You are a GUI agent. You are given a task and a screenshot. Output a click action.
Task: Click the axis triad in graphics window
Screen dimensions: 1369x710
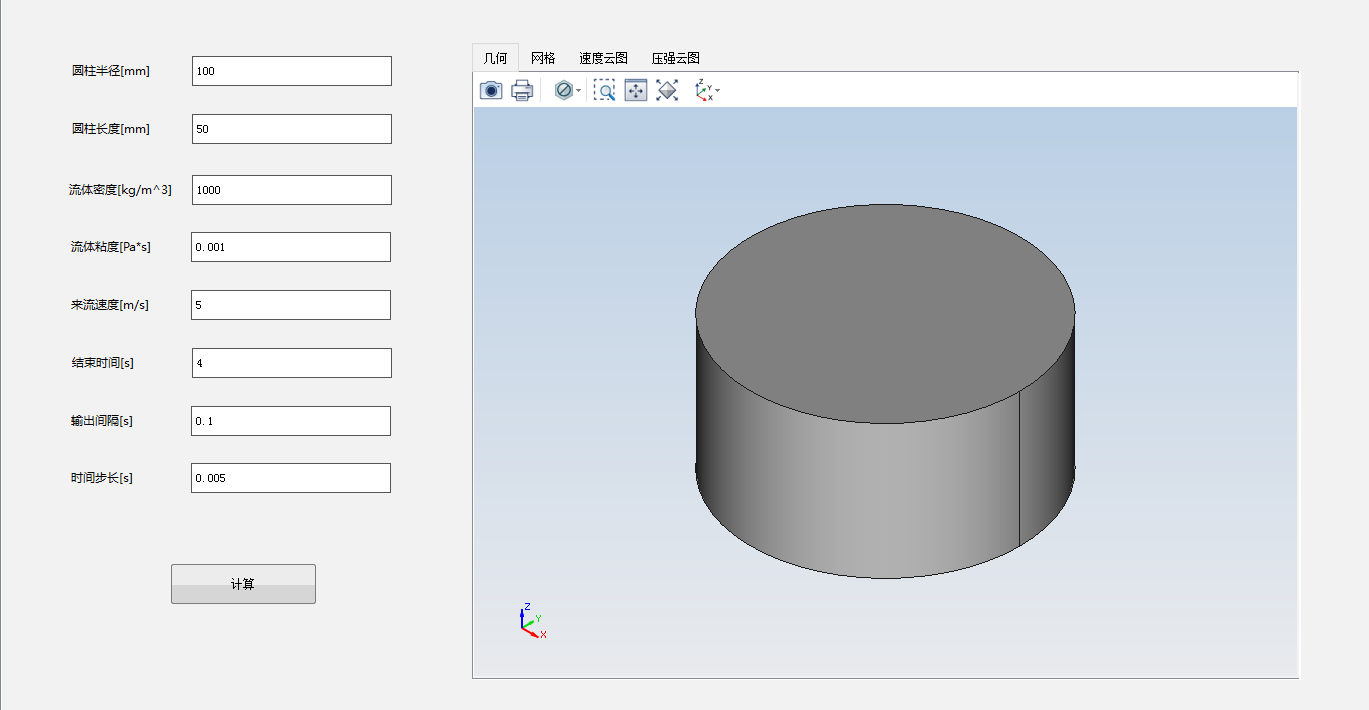click(x=532, y=621)
